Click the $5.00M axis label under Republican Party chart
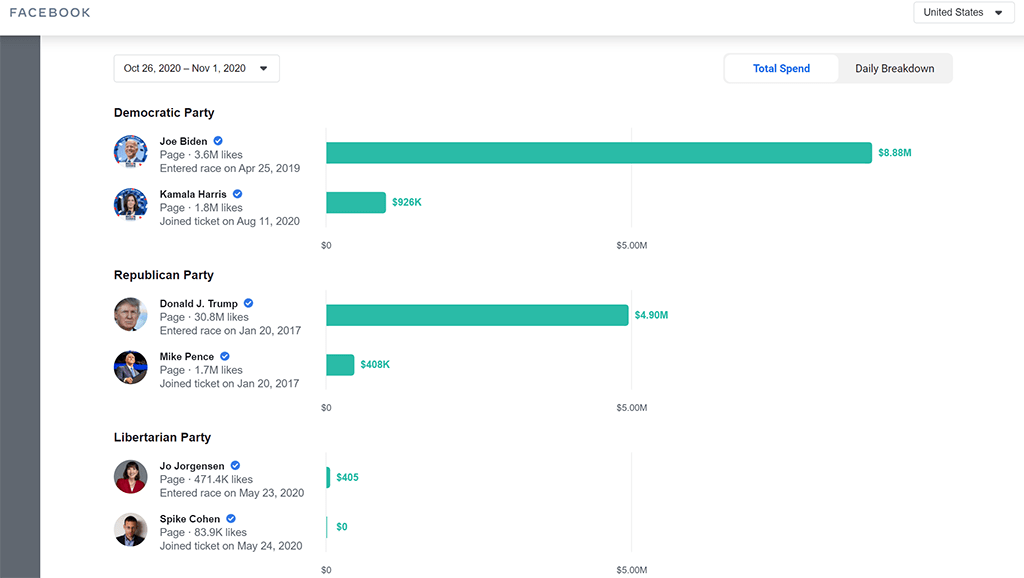The height and width of the screenshot is (578, 1024). pos(632,408)
